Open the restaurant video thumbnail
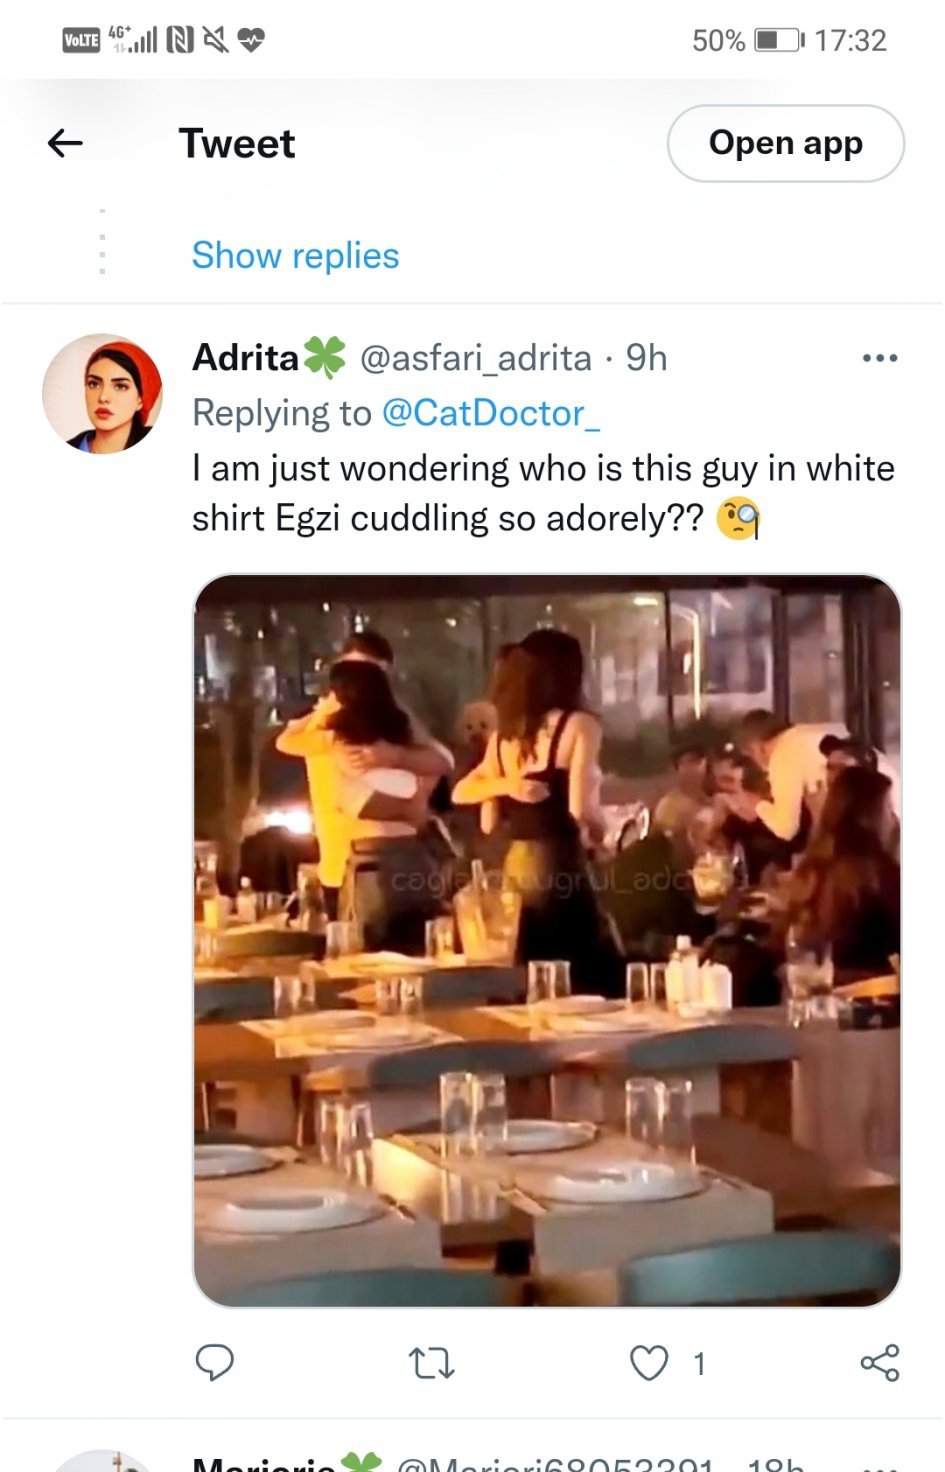Viewport: 945px width, 1472px height. pyautogui.click(x=547, y=940)
